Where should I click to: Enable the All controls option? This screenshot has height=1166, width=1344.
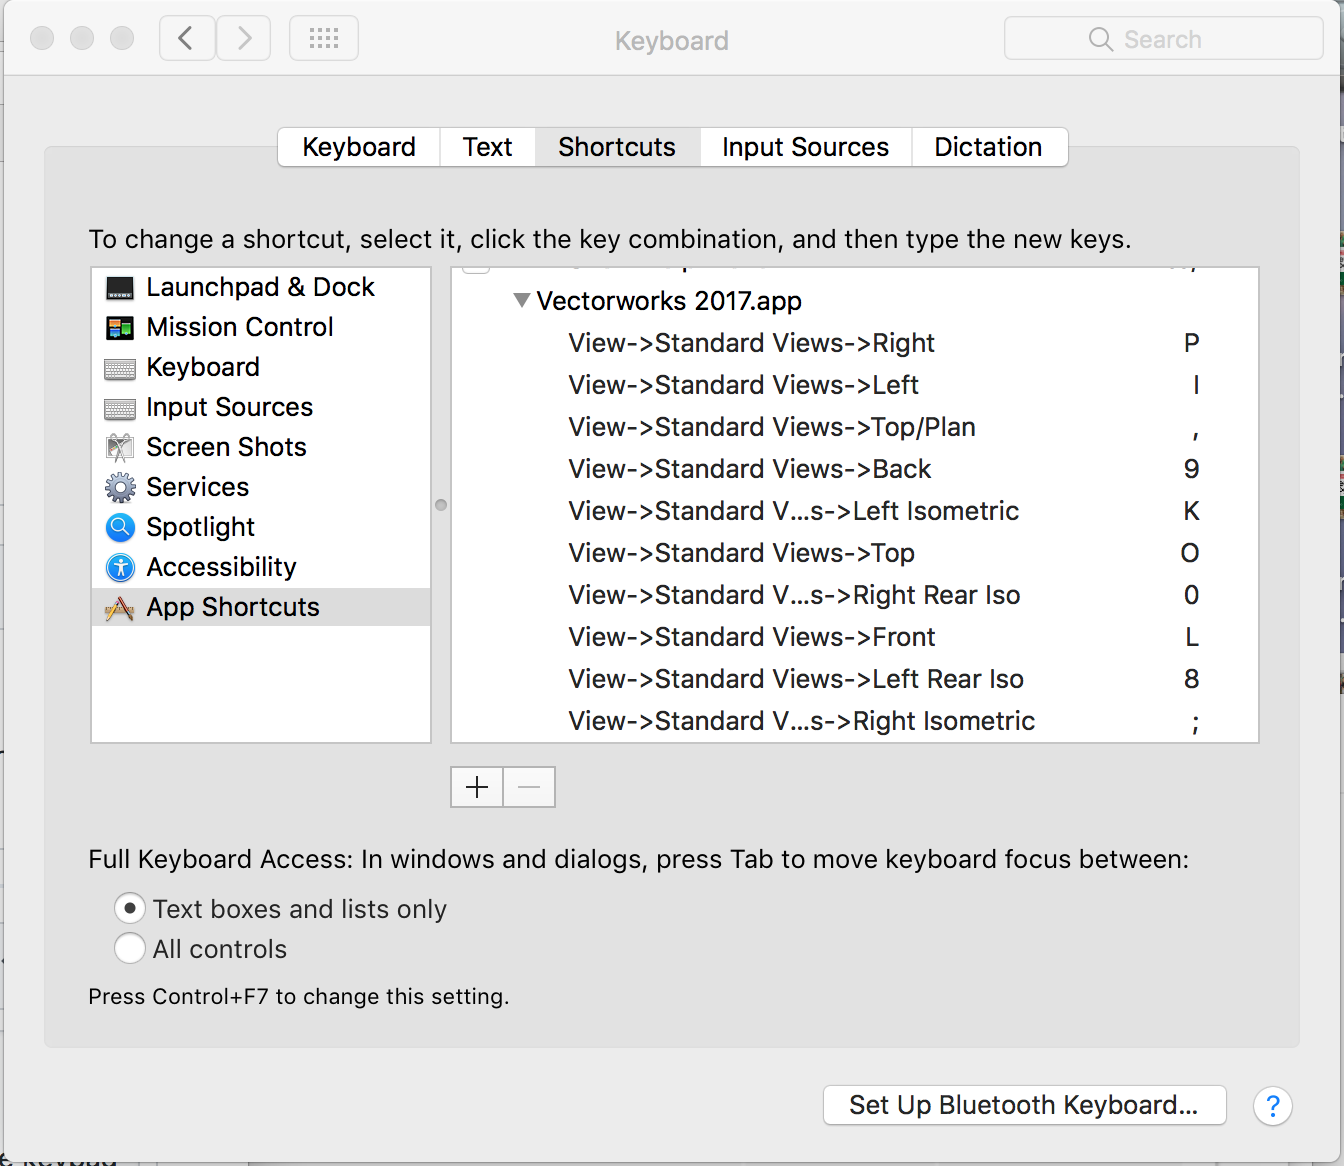tap(130, 948)
